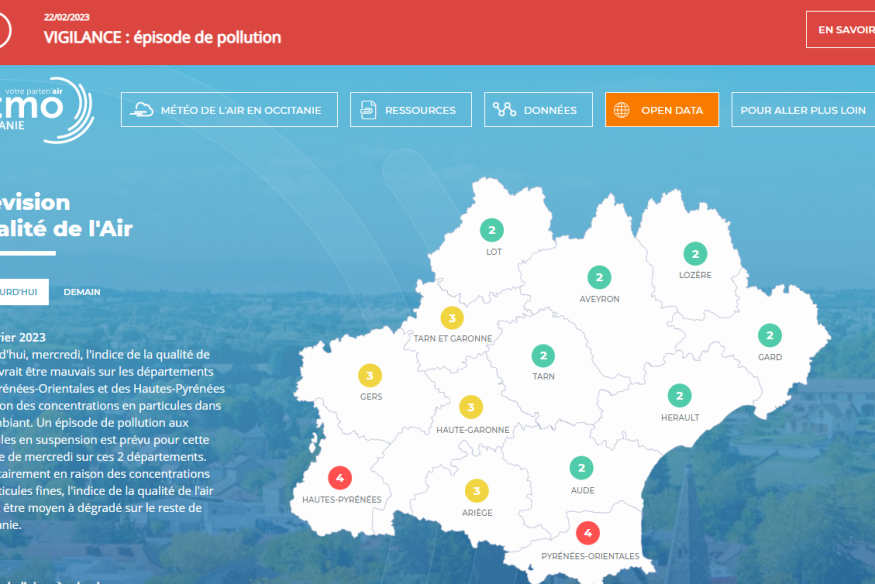Screen dimensions: 875x584
Task: Click the Pyrénées-Orientales red index marker
Action: click(x=588, y=533)
